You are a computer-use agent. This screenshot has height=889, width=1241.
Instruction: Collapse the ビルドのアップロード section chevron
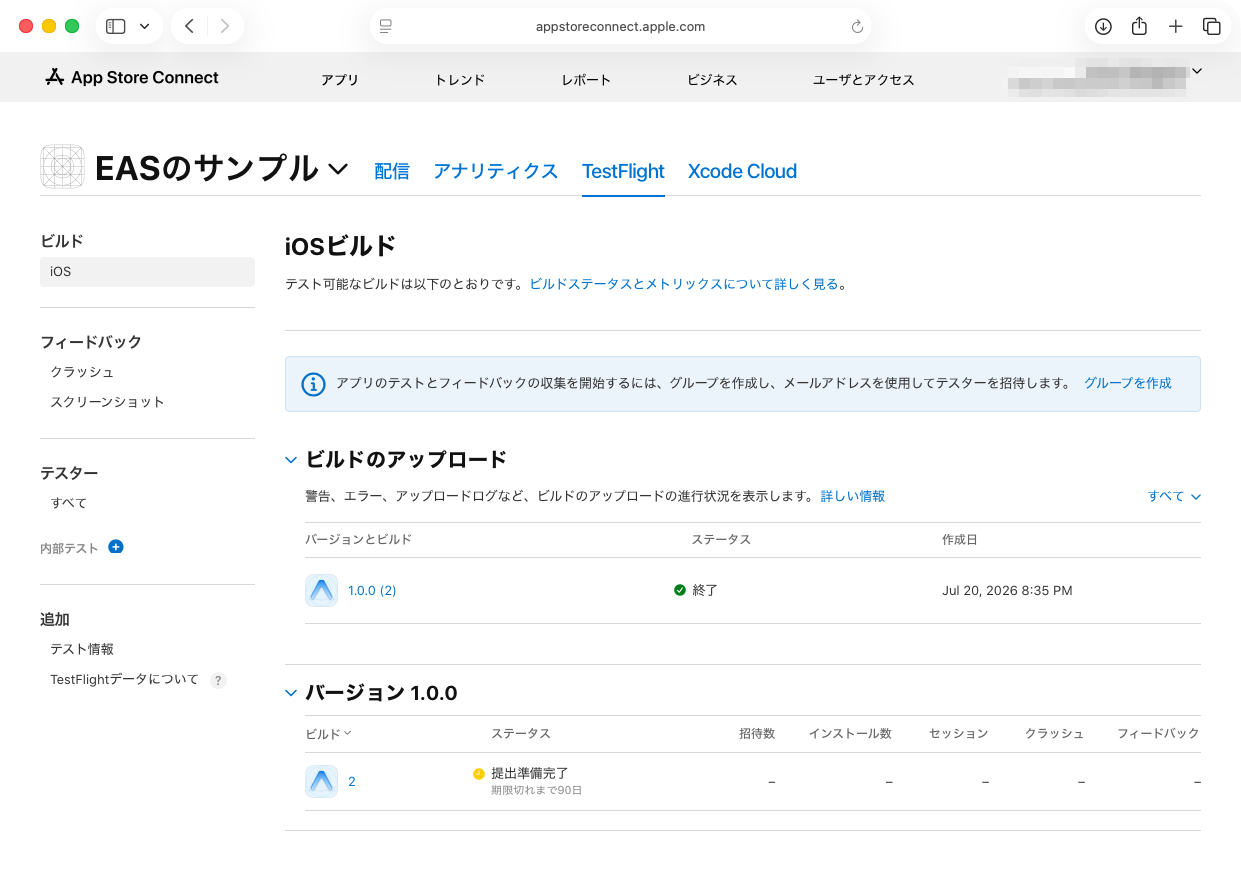point(291,460)
